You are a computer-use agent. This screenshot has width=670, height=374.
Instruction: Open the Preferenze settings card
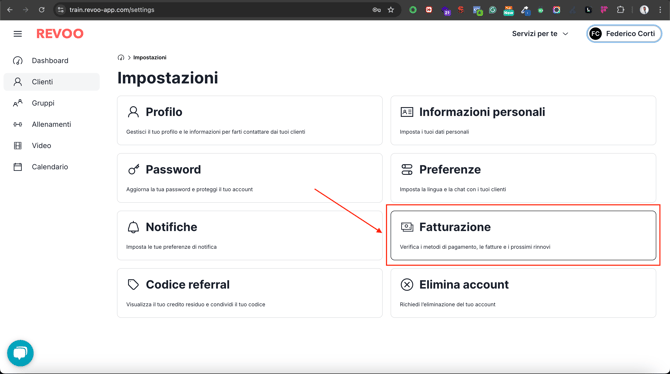(523, 178)
